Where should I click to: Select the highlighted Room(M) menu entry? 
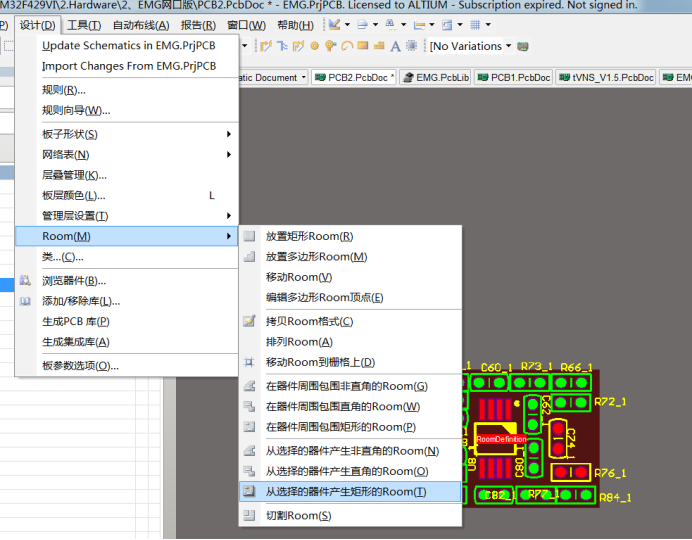[x=127, y=236]
